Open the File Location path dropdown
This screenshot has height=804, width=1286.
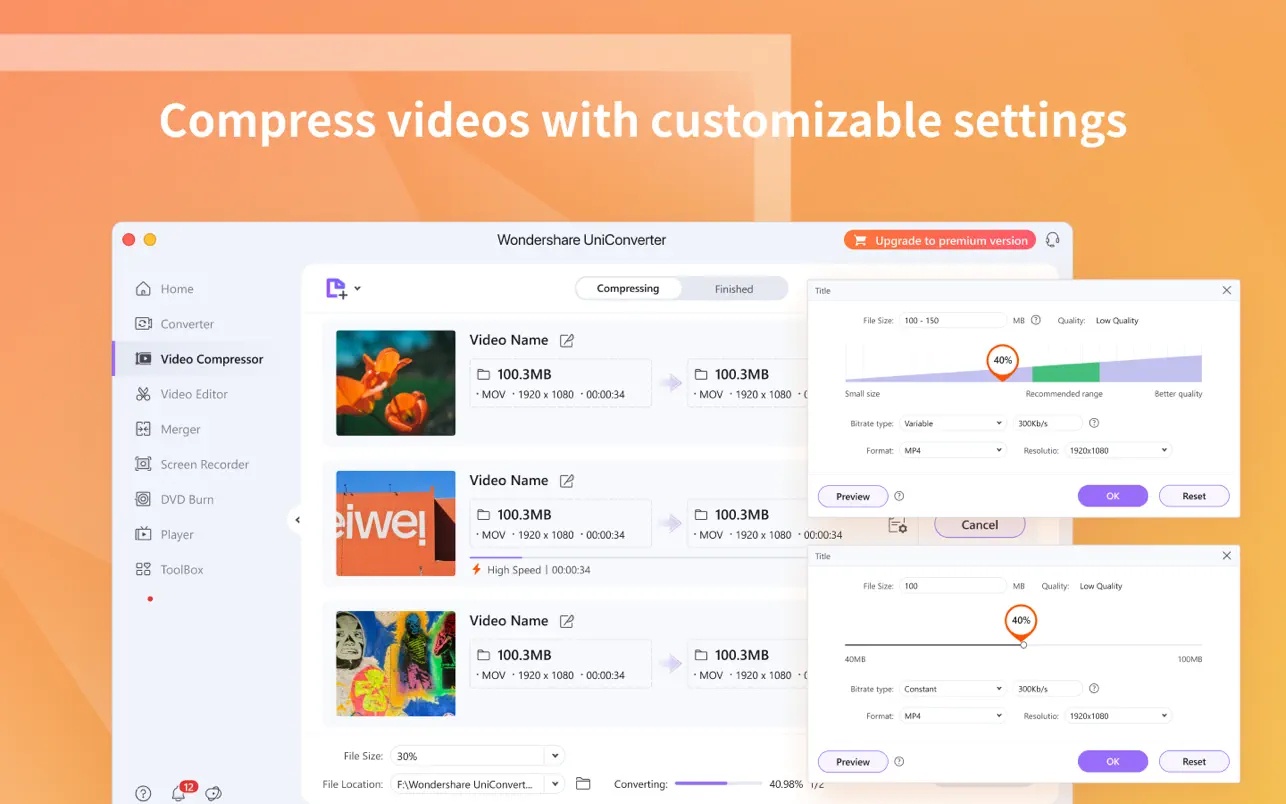pyautogui.click(x=556, y=784)
